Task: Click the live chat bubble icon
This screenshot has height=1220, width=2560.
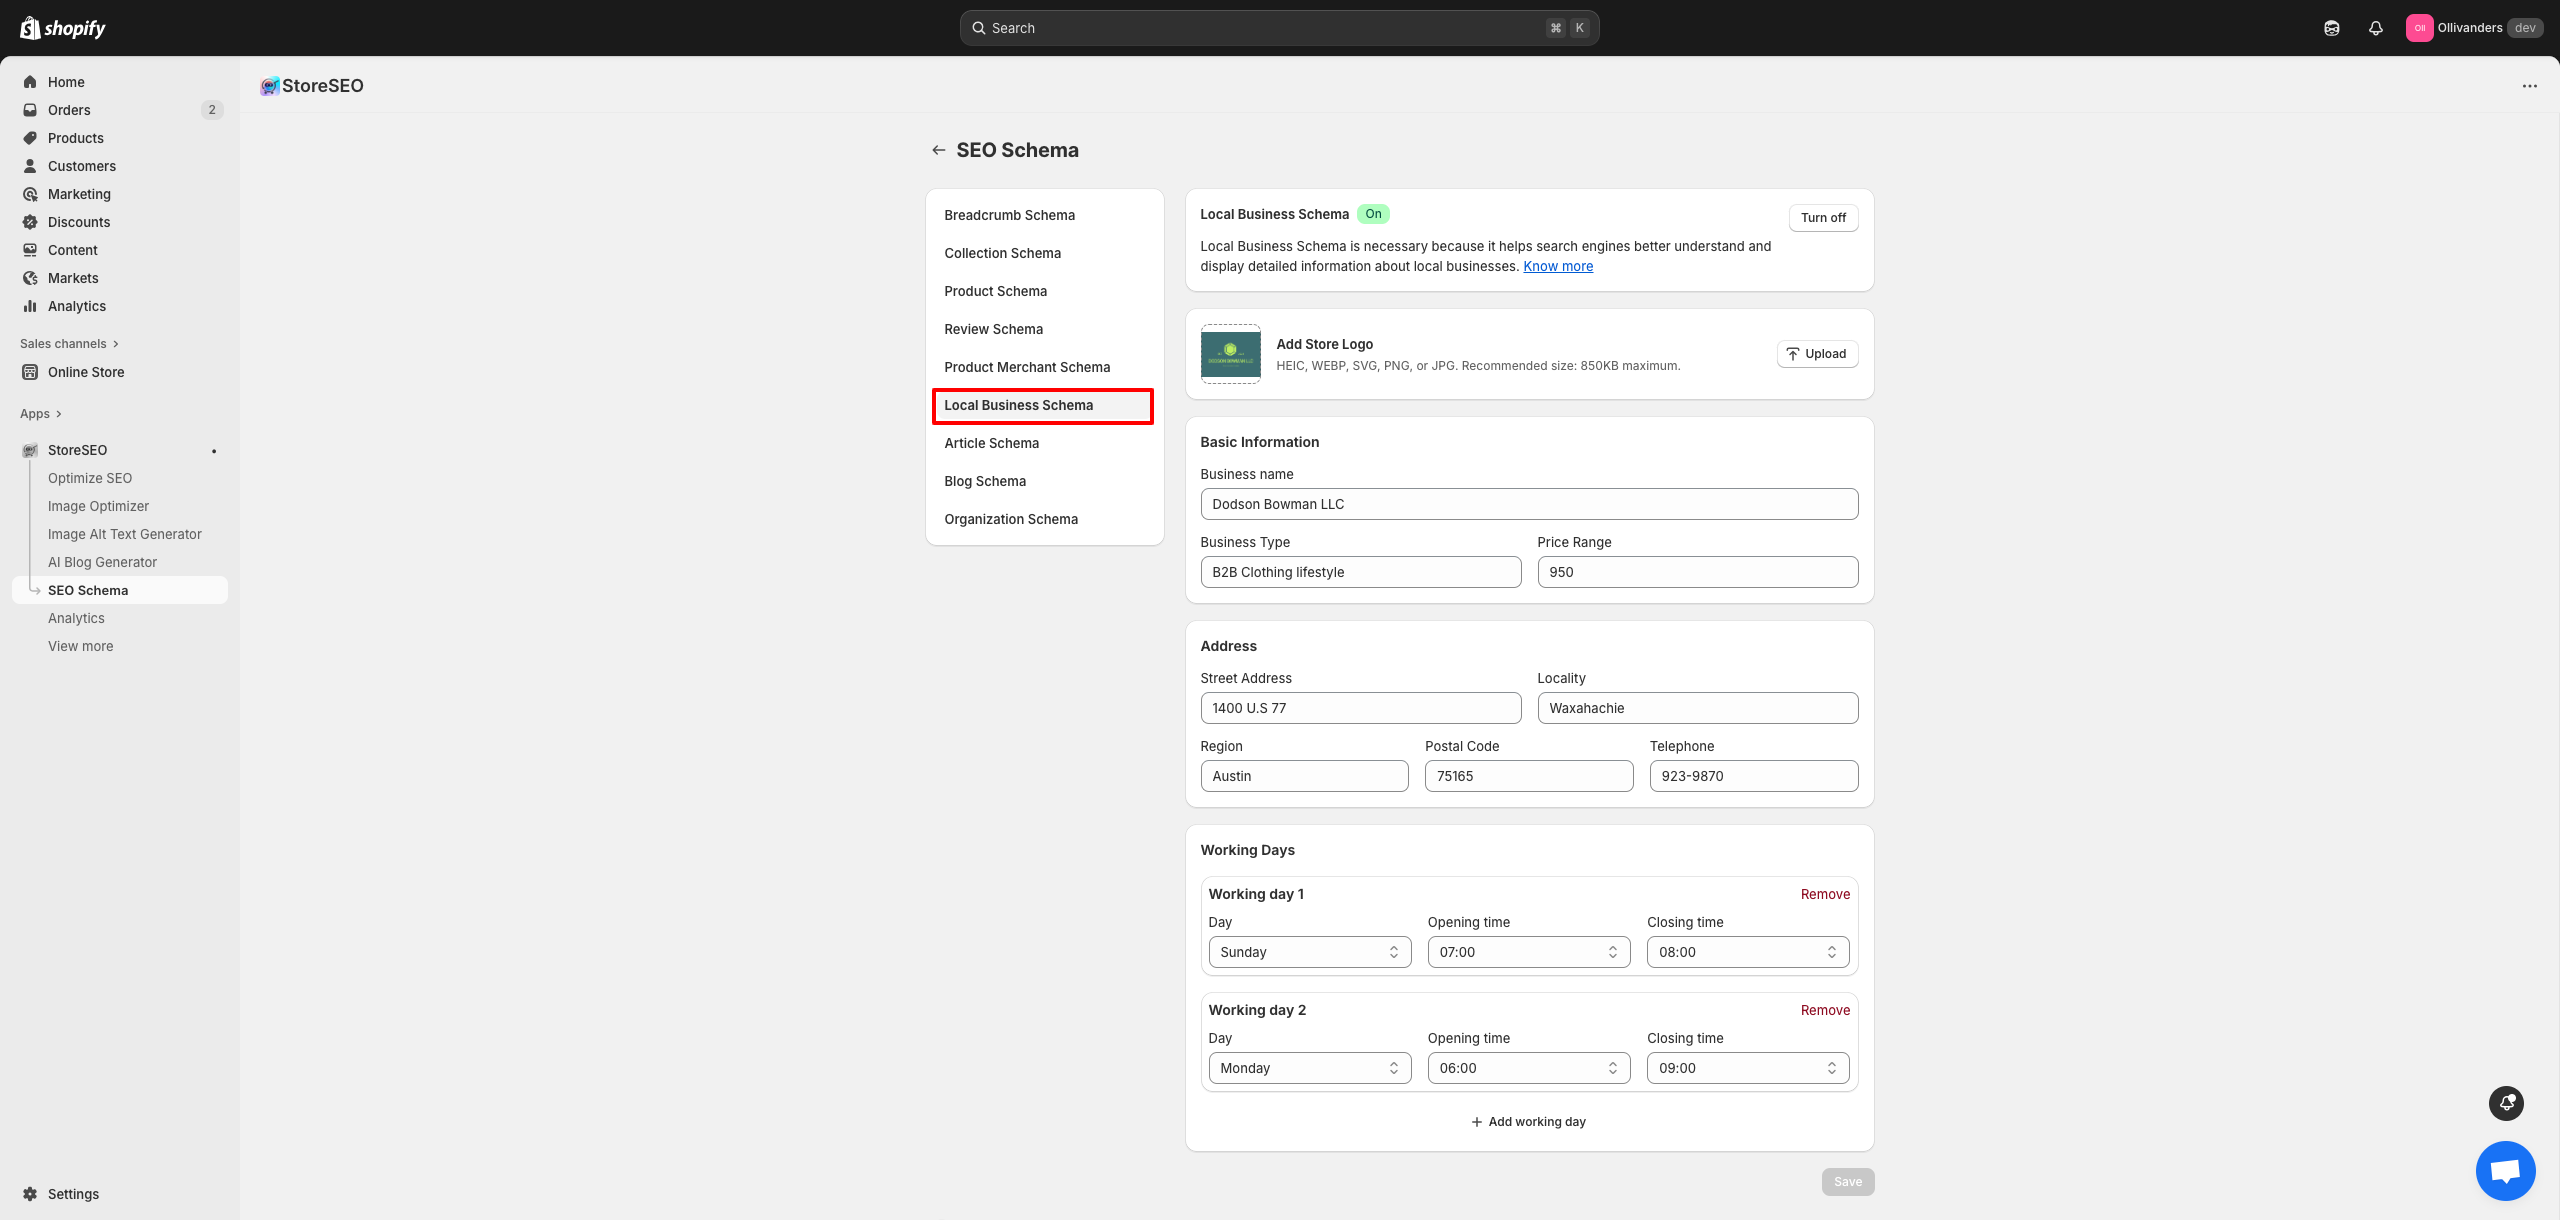Action: (x=2505, y=1170)
